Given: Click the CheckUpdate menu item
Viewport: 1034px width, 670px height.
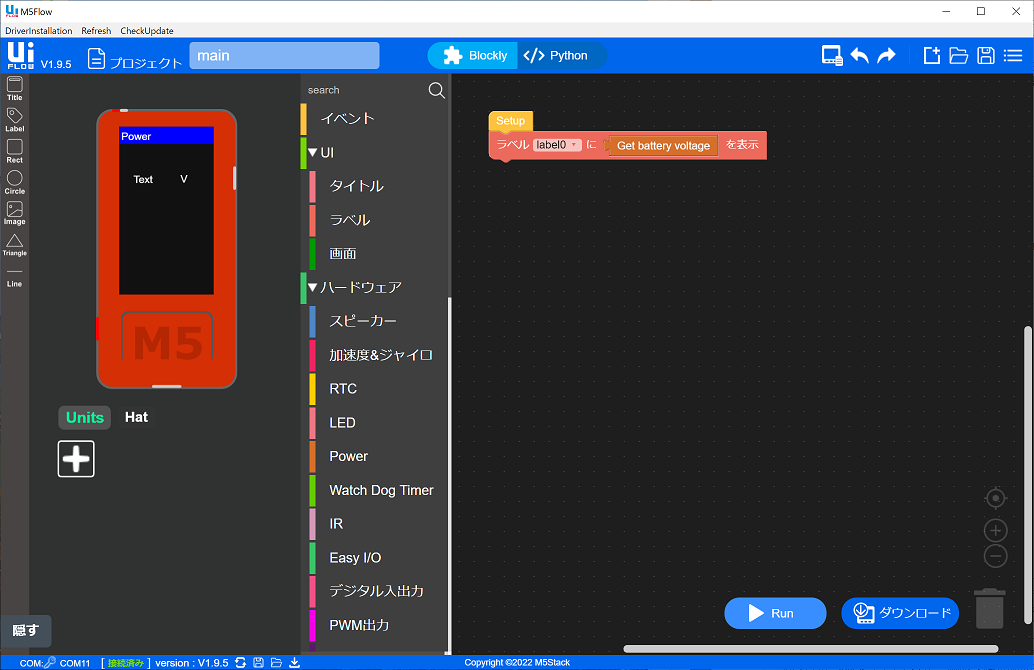Looking at the screenshot, I should tap(147, 31).
